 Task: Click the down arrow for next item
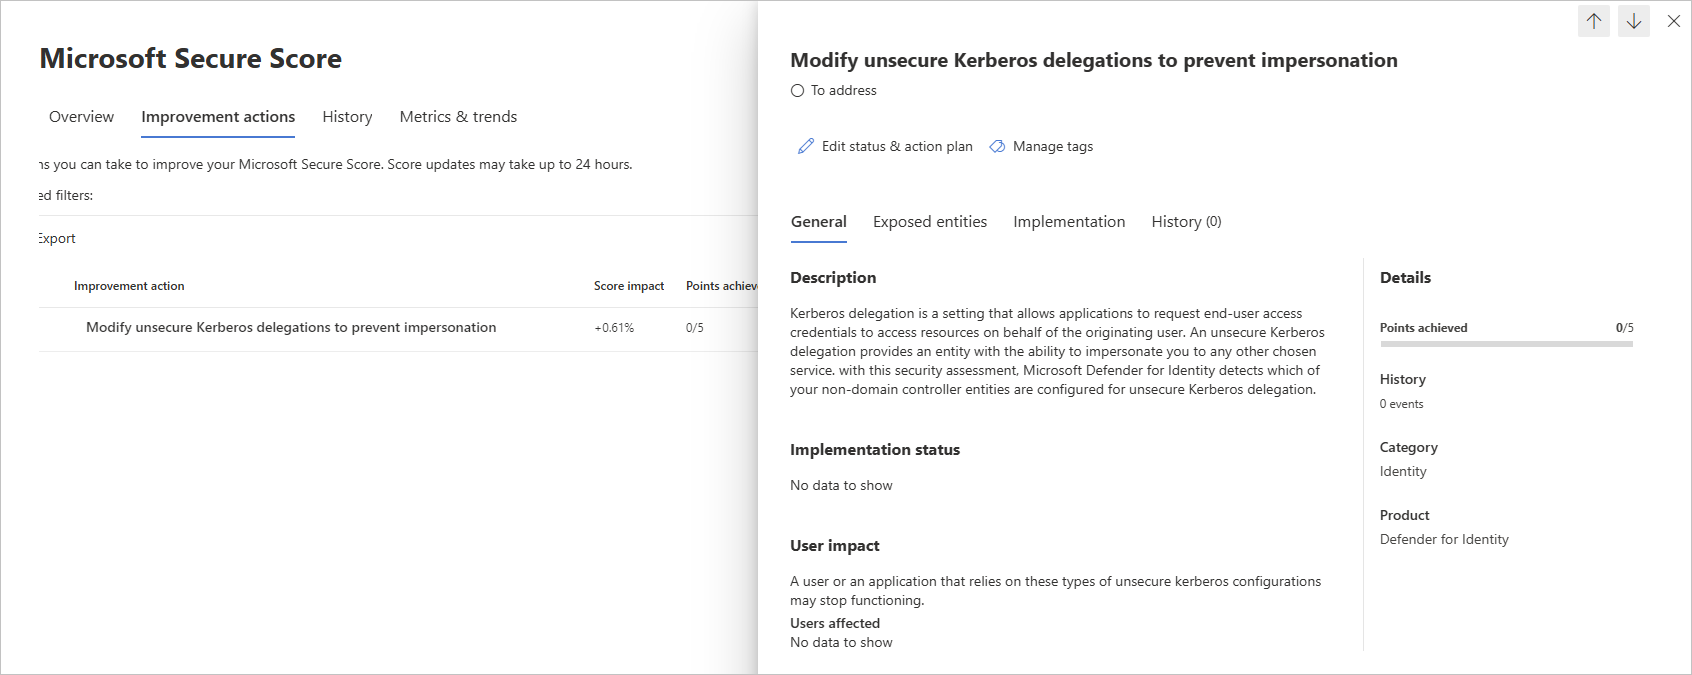pos(1633,21)
